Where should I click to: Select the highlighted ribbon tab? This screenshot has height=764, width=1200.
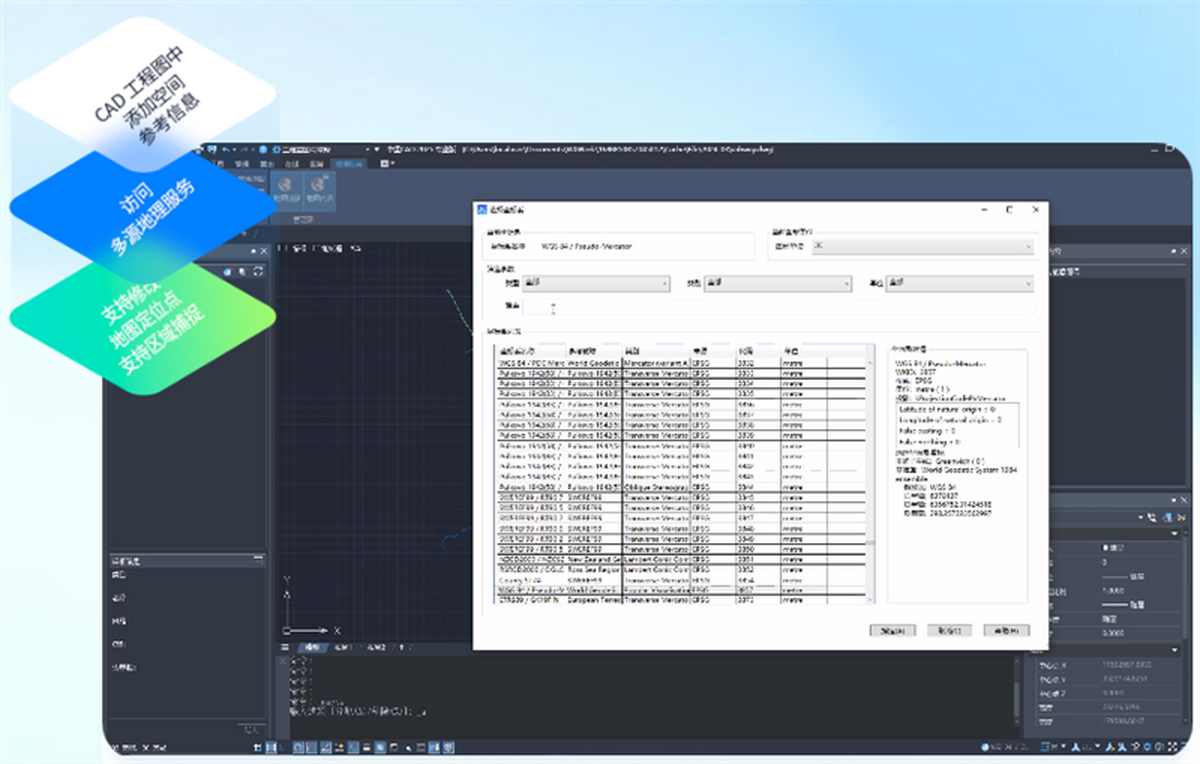click(350, 162)
